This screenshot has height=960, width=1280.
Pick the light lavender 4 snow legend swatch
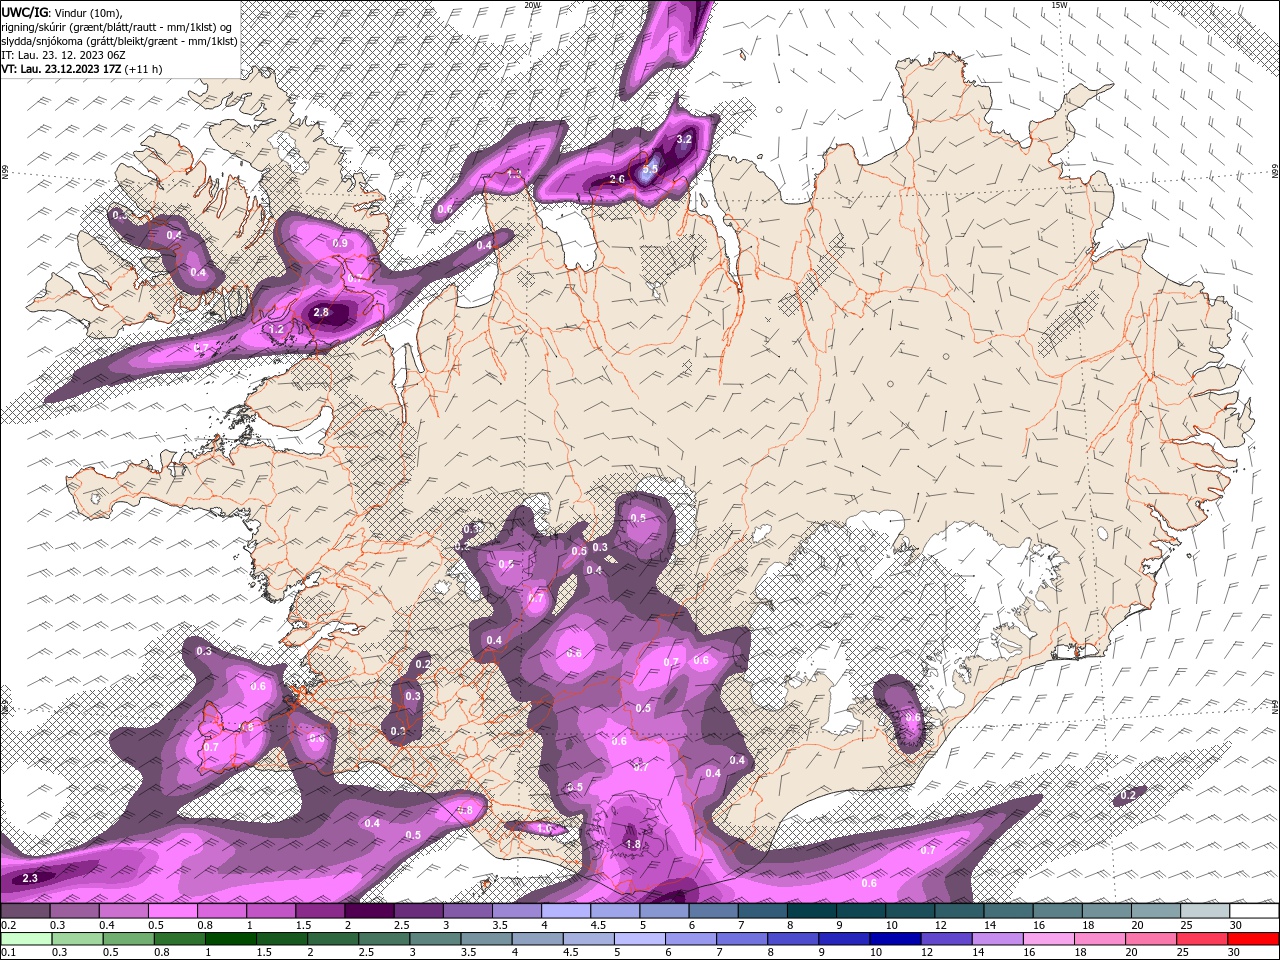pos(566,911)
